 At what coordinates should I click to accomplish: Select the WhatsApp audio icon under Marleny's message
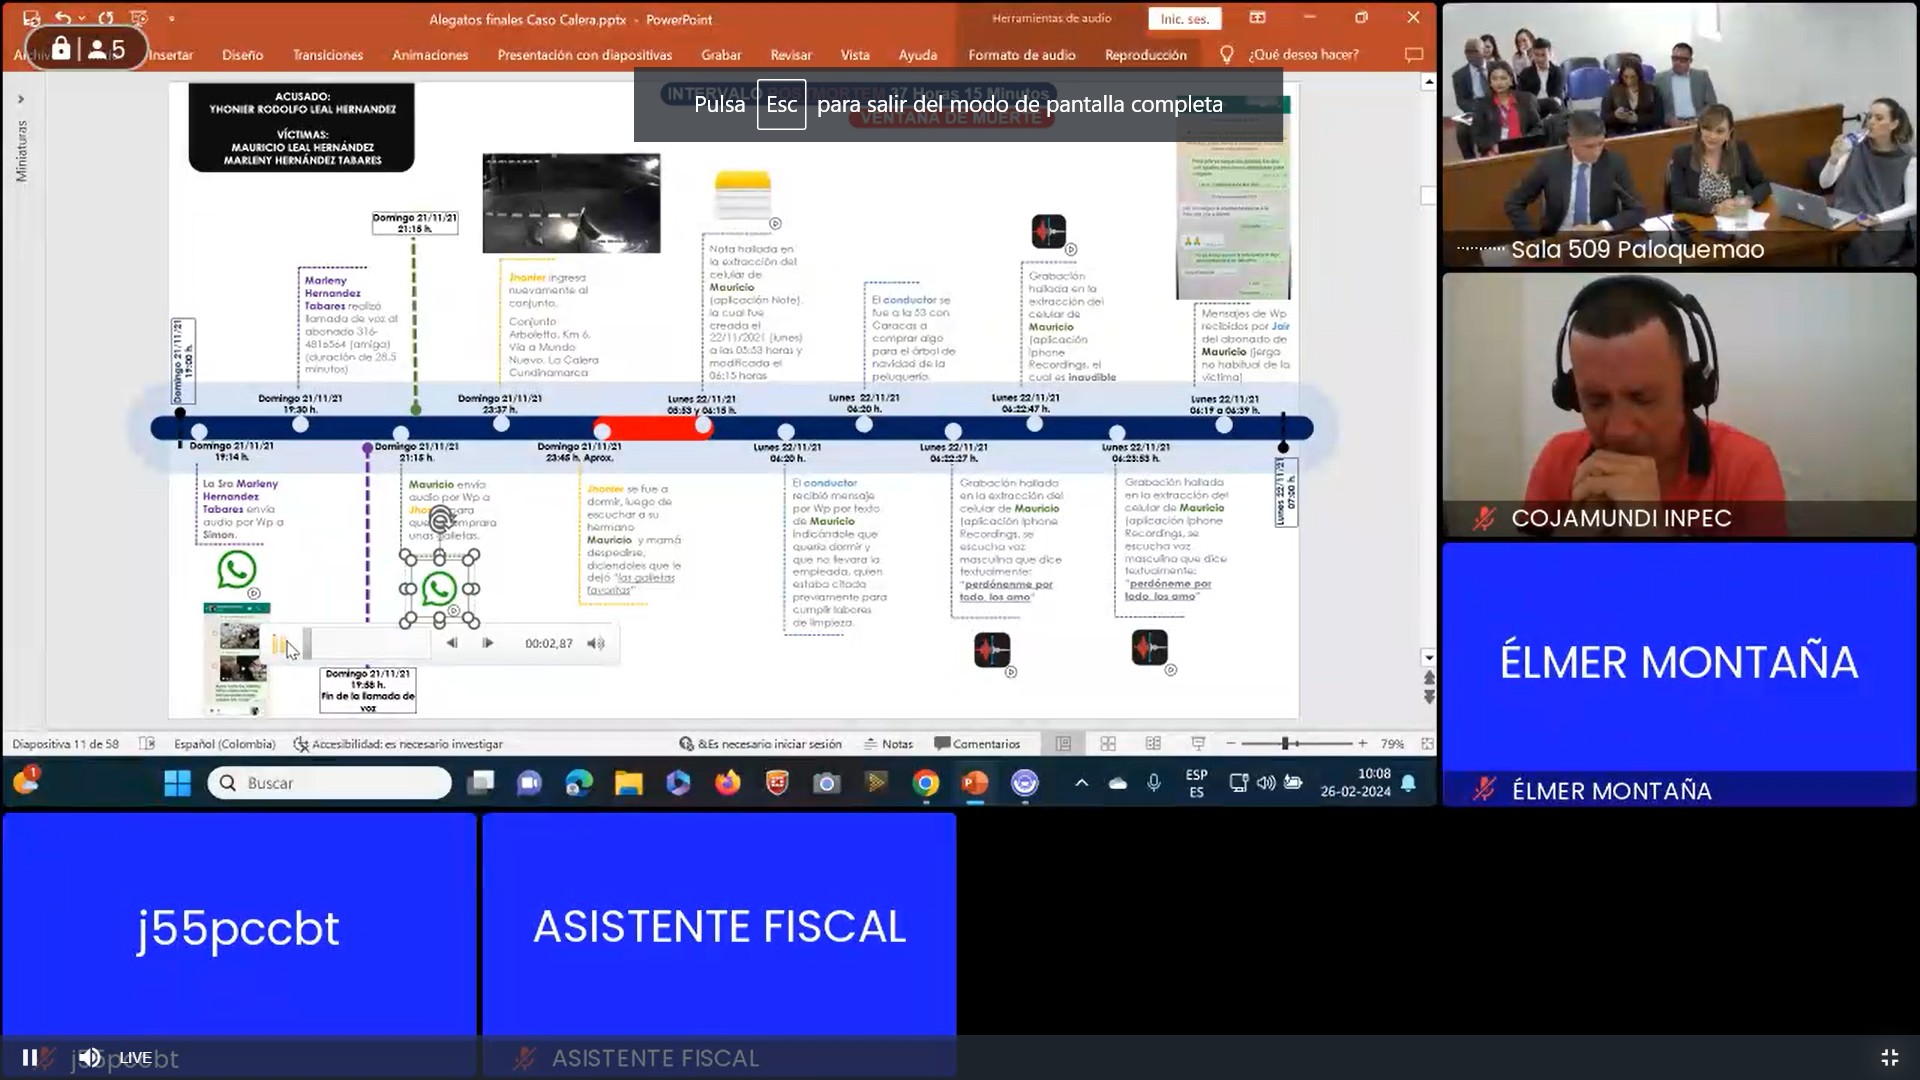(237, 570)
